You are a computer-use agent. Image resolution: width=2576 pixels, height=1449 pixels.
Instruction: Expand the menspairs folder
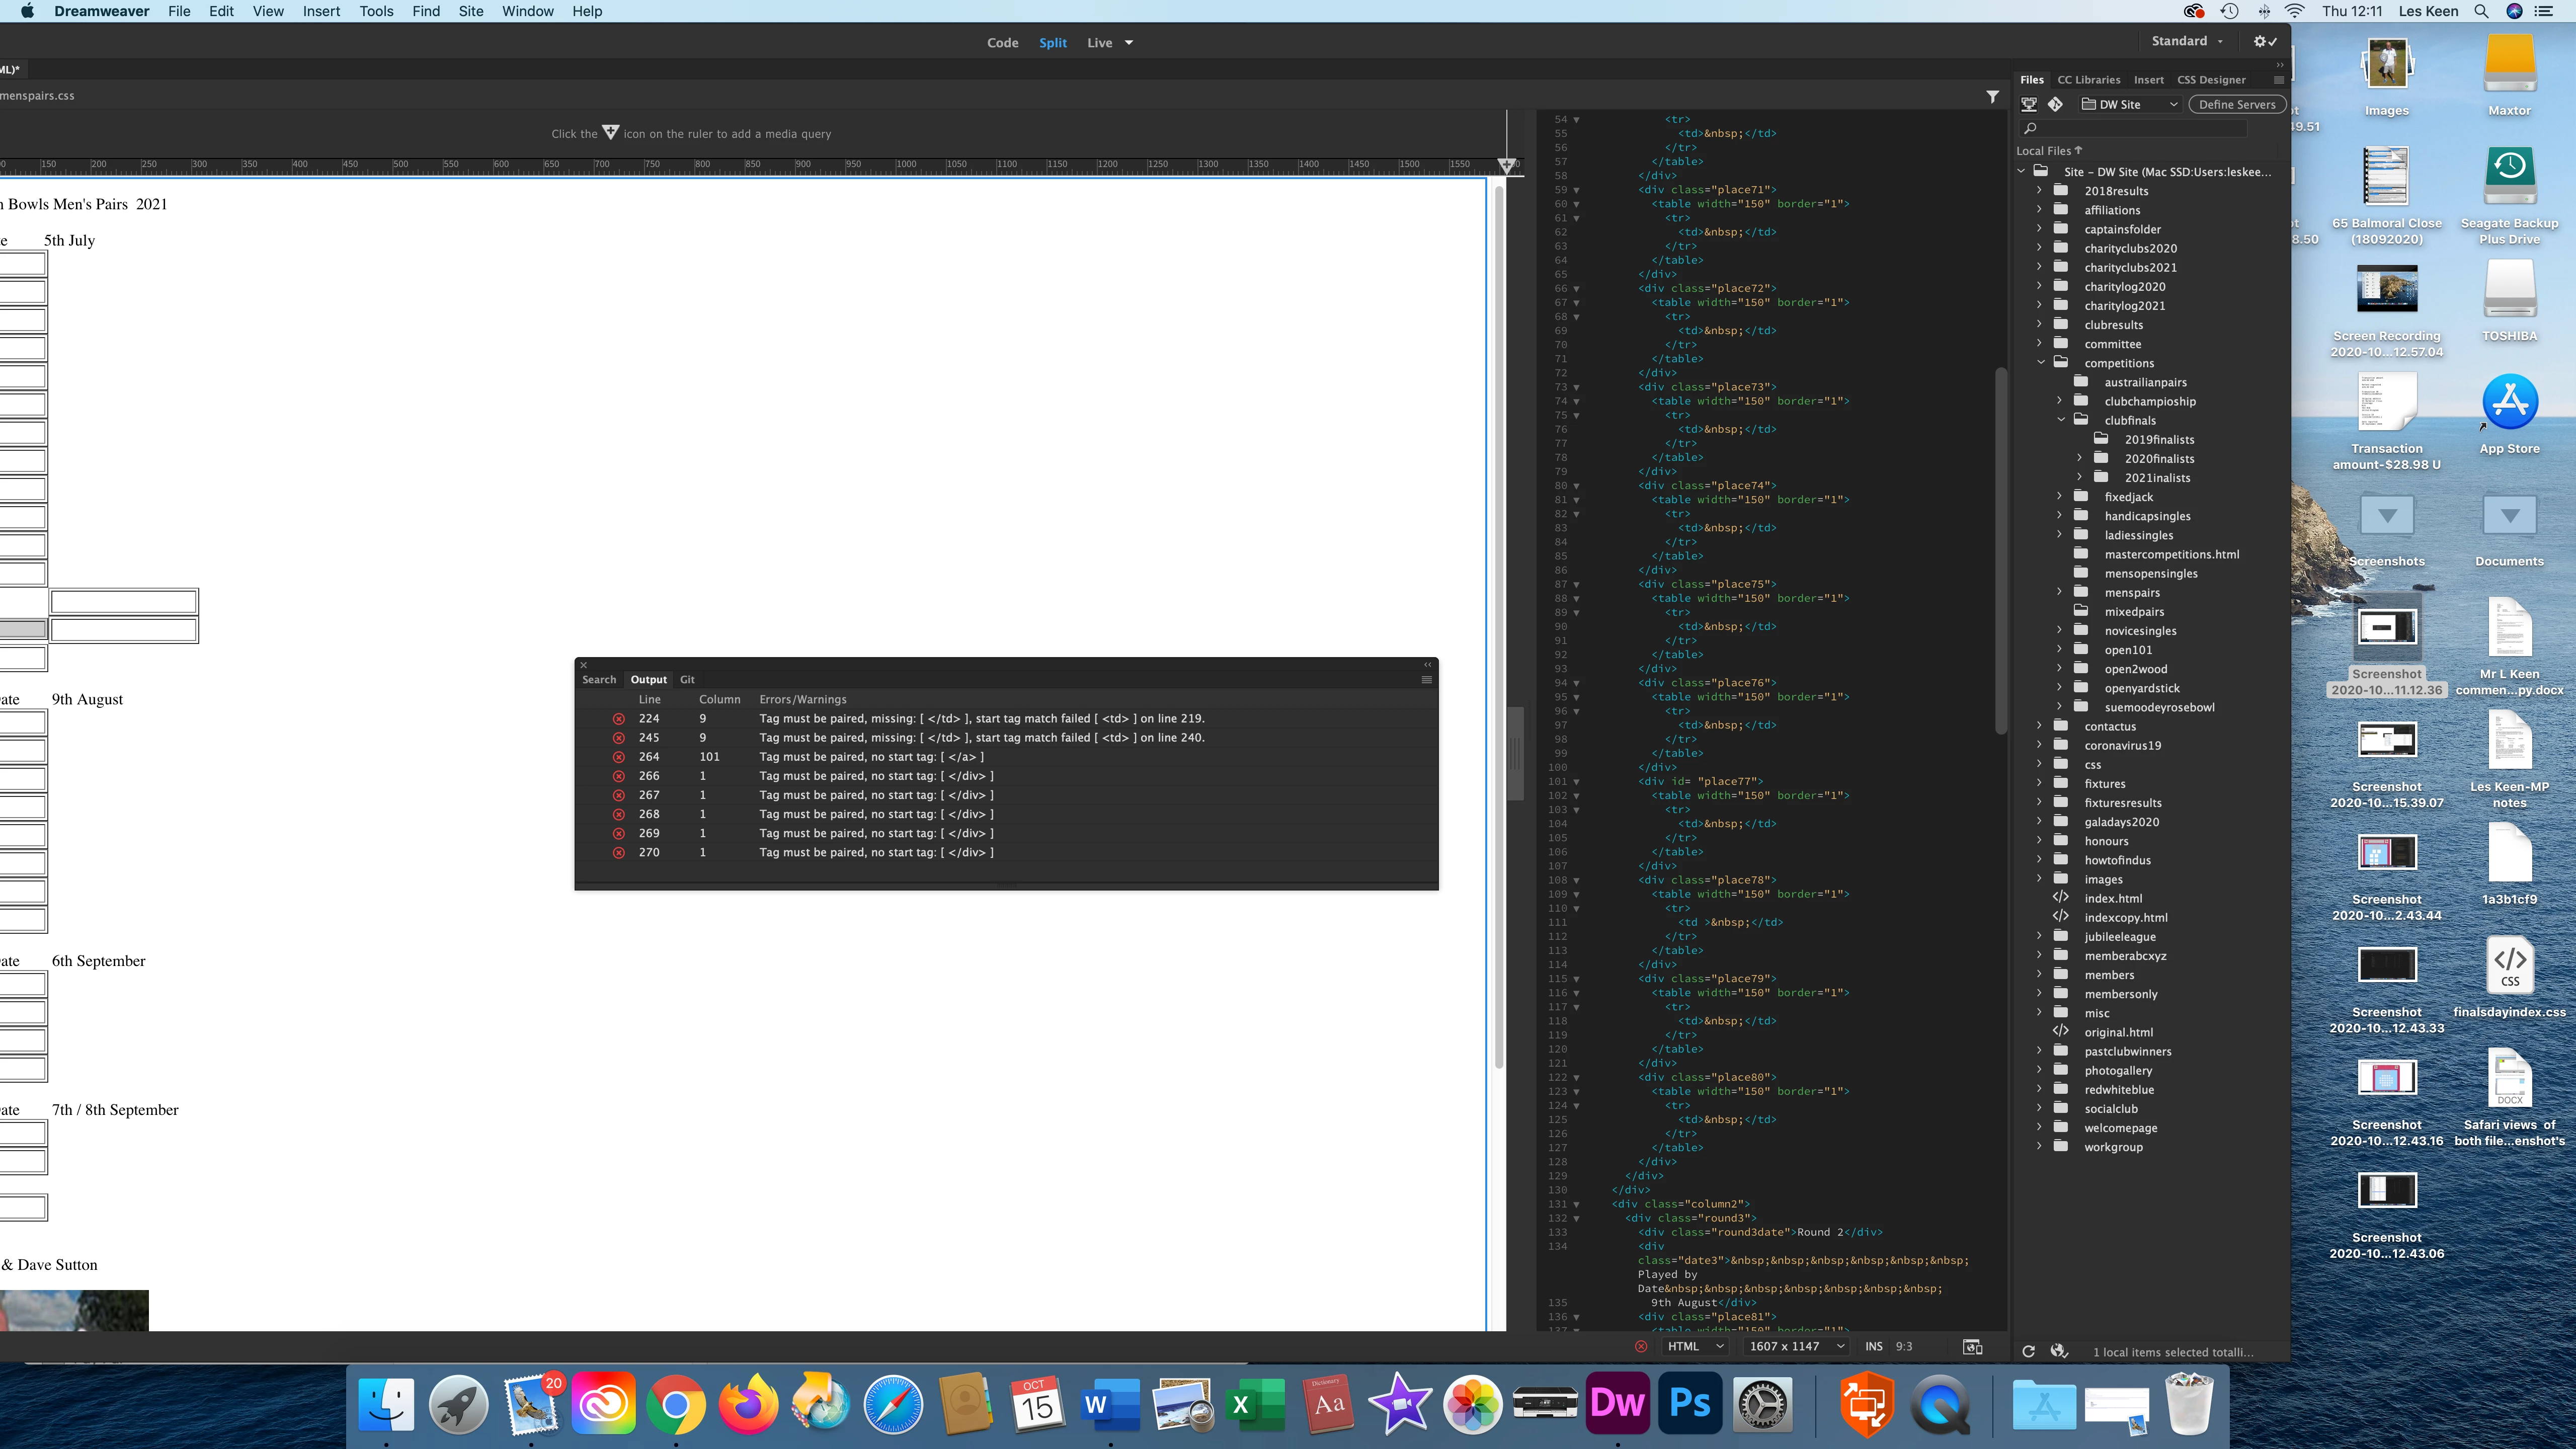tap(2060, 592)
